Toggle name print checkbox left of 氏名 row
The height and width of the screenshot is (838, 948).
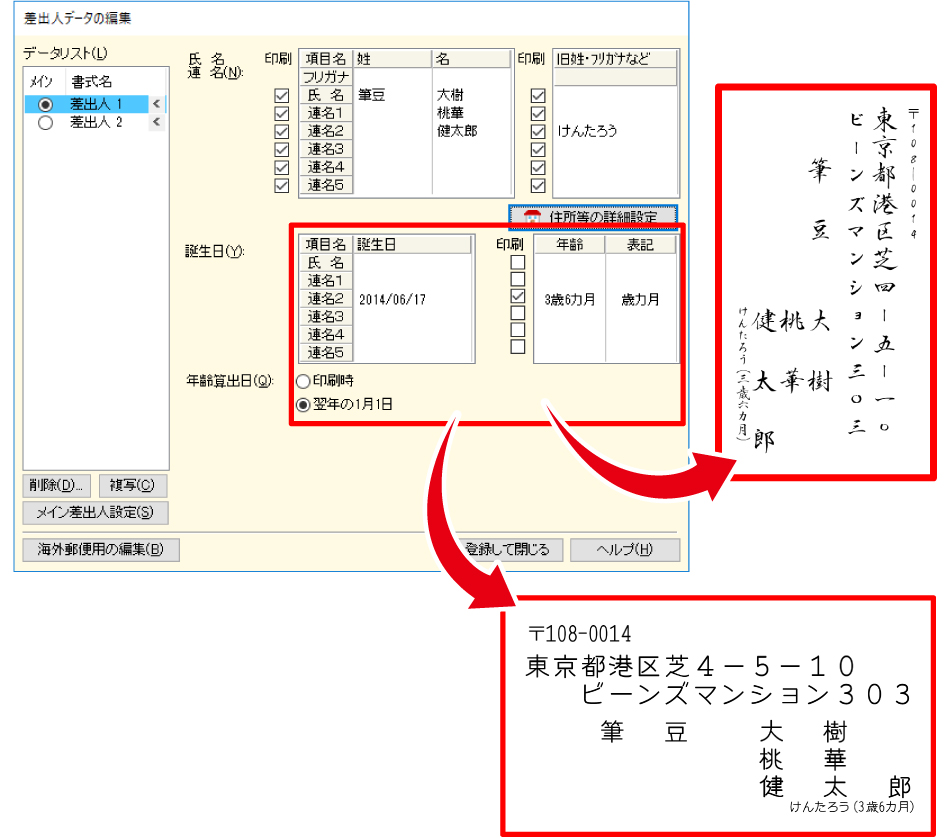pos(281,95)
